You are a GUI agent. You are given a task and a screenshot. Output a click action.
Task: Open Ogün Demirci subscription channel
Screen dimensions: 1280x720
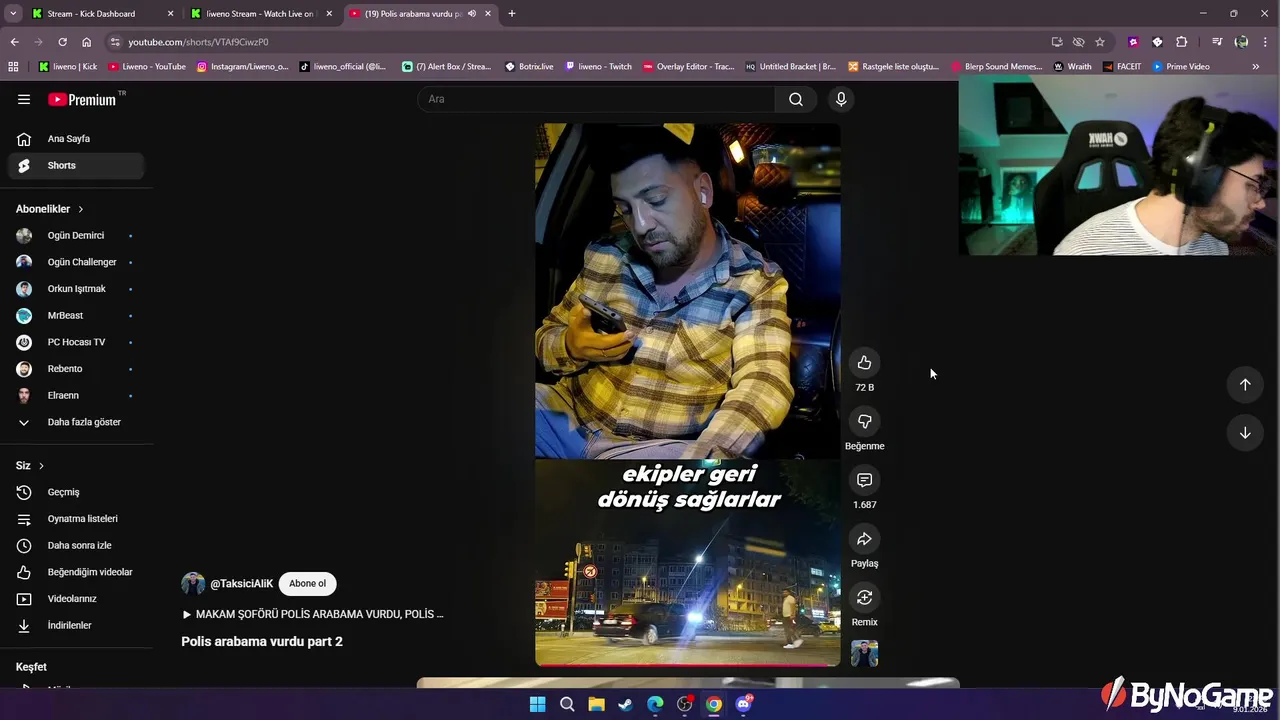[76, 236]
